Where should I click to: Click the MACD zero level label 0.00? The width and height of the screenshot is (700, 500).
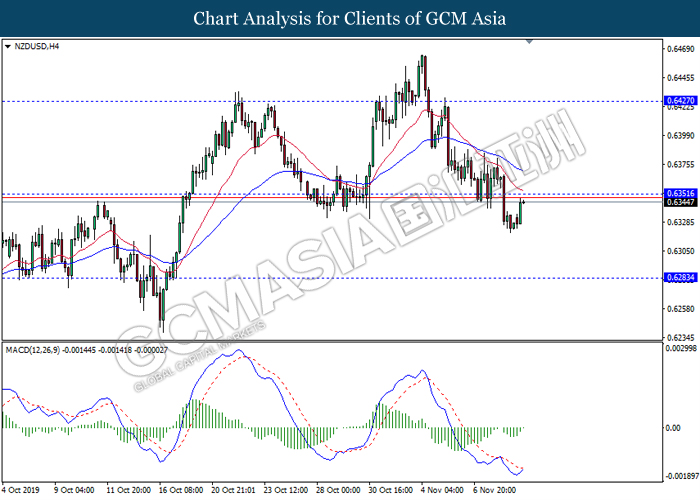pyautogui.click(x=673, y=428)
